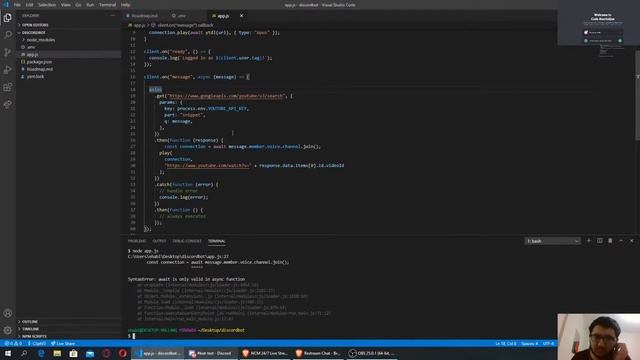Open the Manage gear icon
The image size is (640, 360).
coord(7,330)
